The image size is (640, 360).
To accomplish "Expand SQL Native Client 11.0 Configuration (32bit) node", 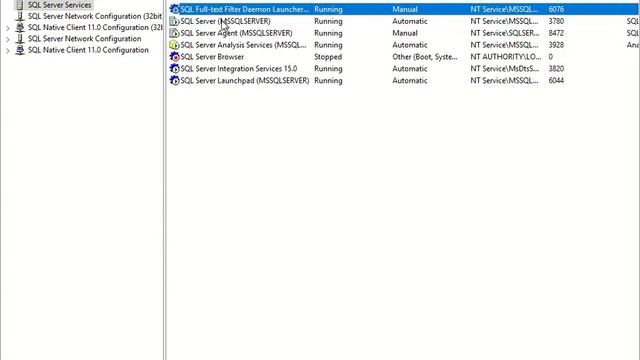I will click(x=8, y=28).
